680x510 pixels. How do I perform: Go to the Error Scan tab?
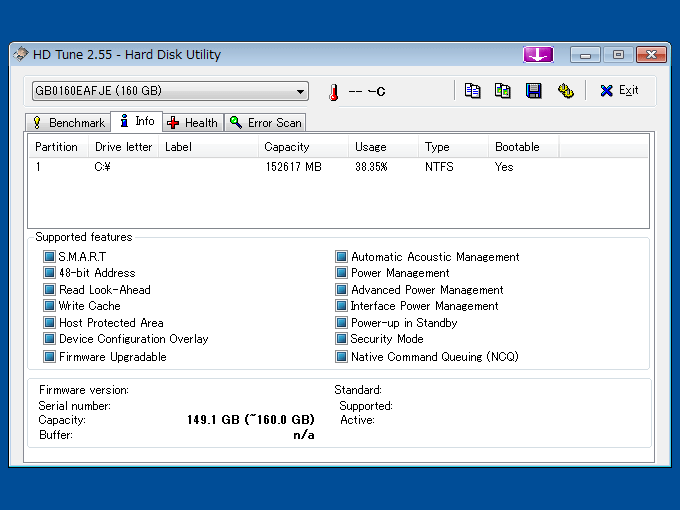(265, 123)
